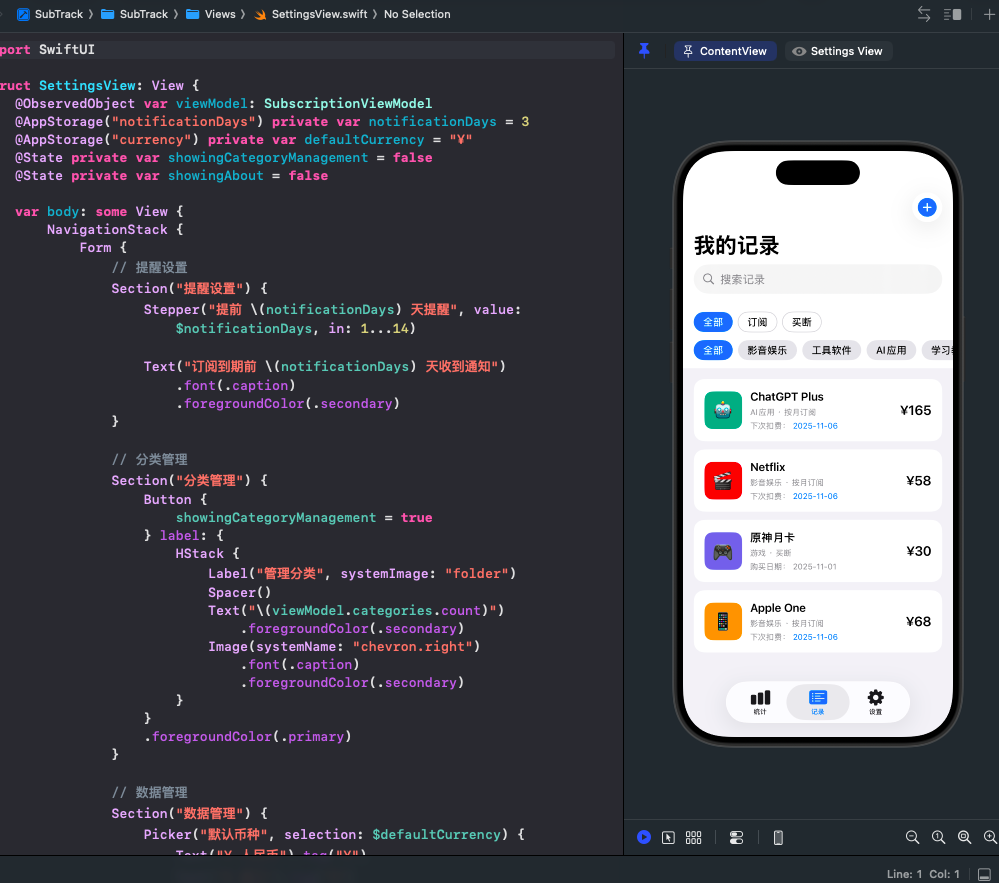The image size is (999, 883).
Task: Toggle the editor options minimap button
Action: [953, 14]
